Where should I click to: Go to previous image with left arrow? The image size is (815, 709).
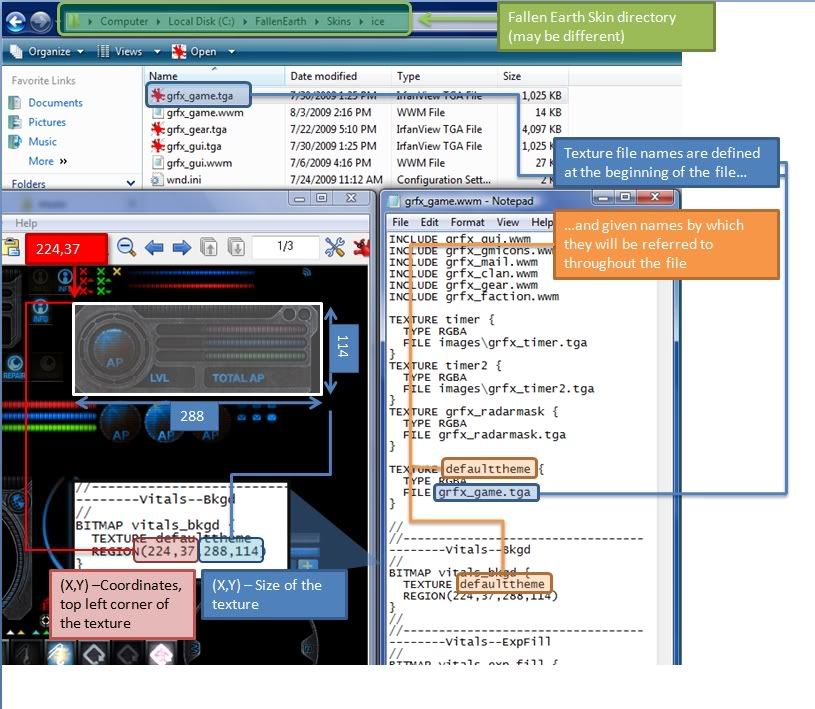tap(154, 247)
